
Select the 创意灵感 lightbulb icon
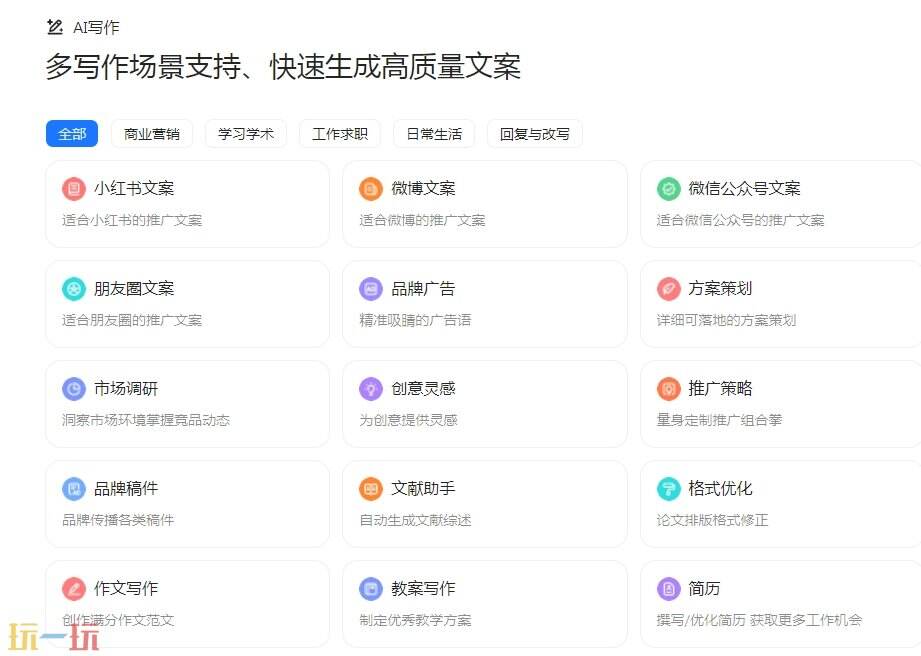pos(371,388)
